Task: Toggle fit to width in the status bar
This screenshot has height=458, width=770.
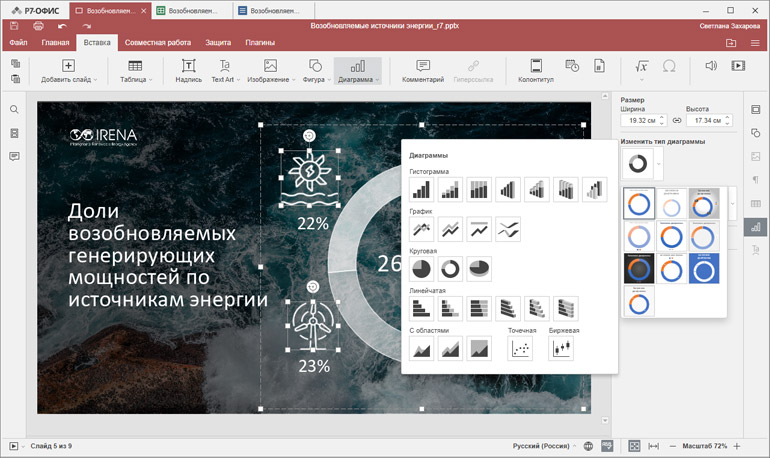Action: click(x=654, y=445)
